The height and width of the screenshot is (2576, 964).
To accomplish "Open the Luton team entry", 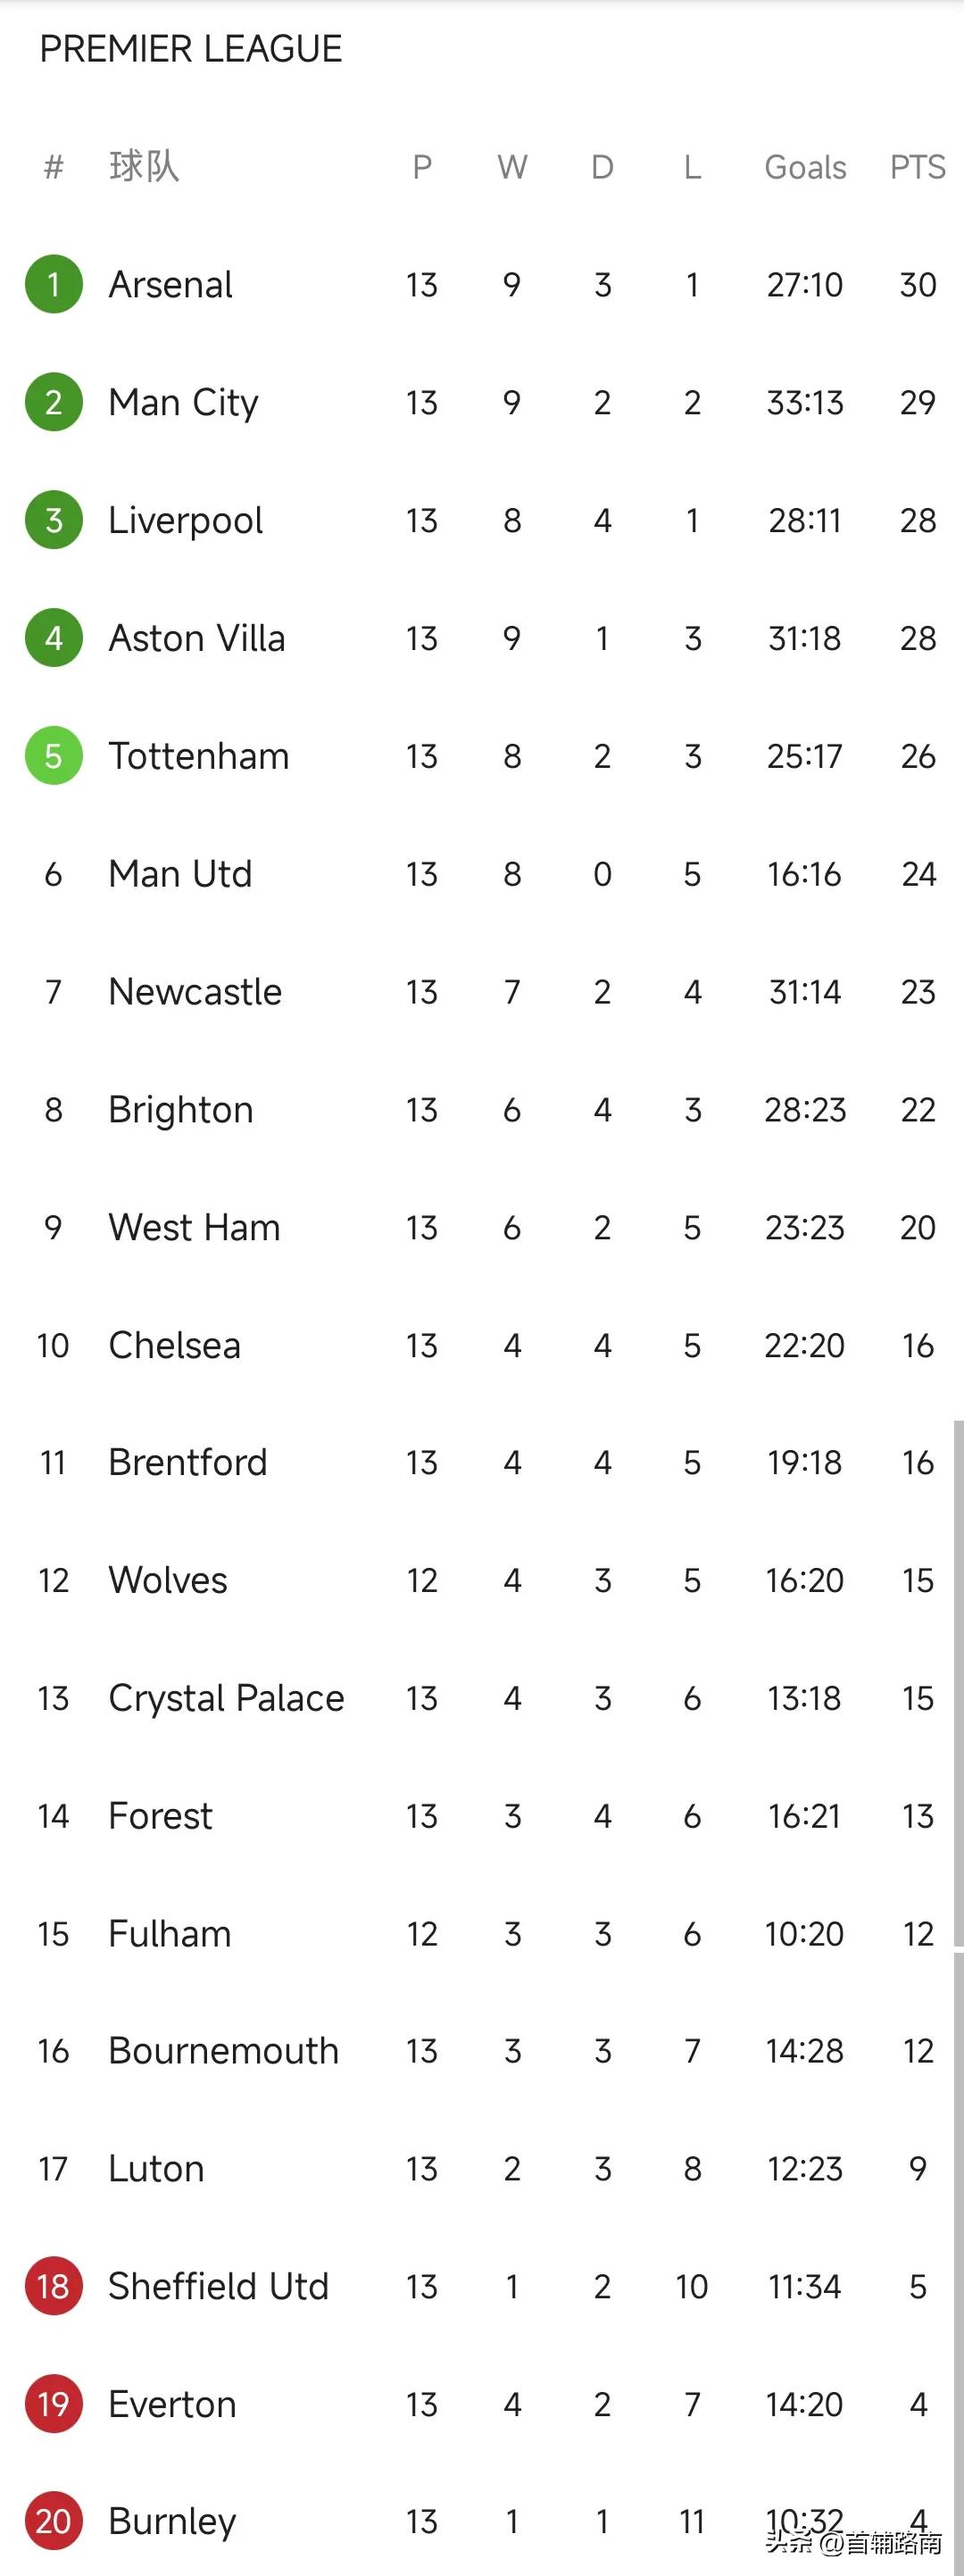I will coord(482,2169).
